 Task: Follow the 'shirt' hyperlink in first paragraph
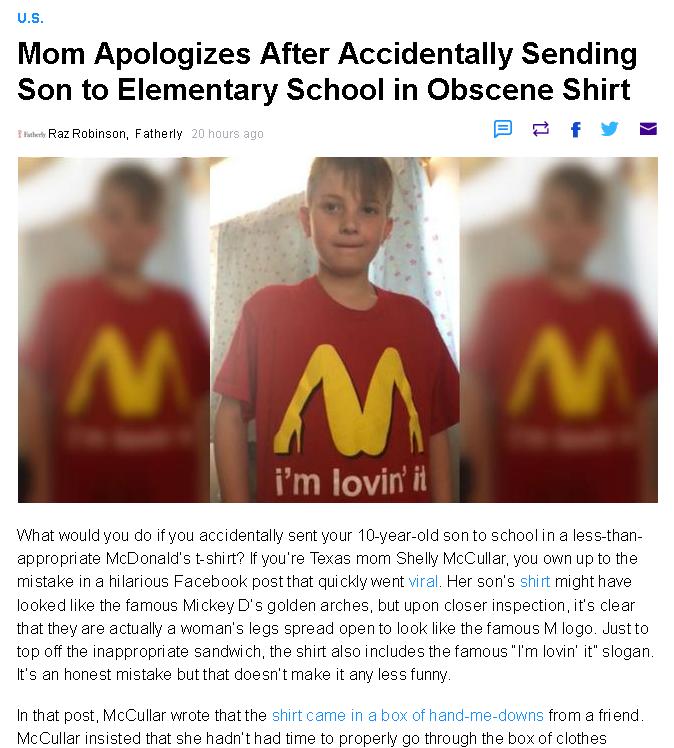[x=535, y=582]
